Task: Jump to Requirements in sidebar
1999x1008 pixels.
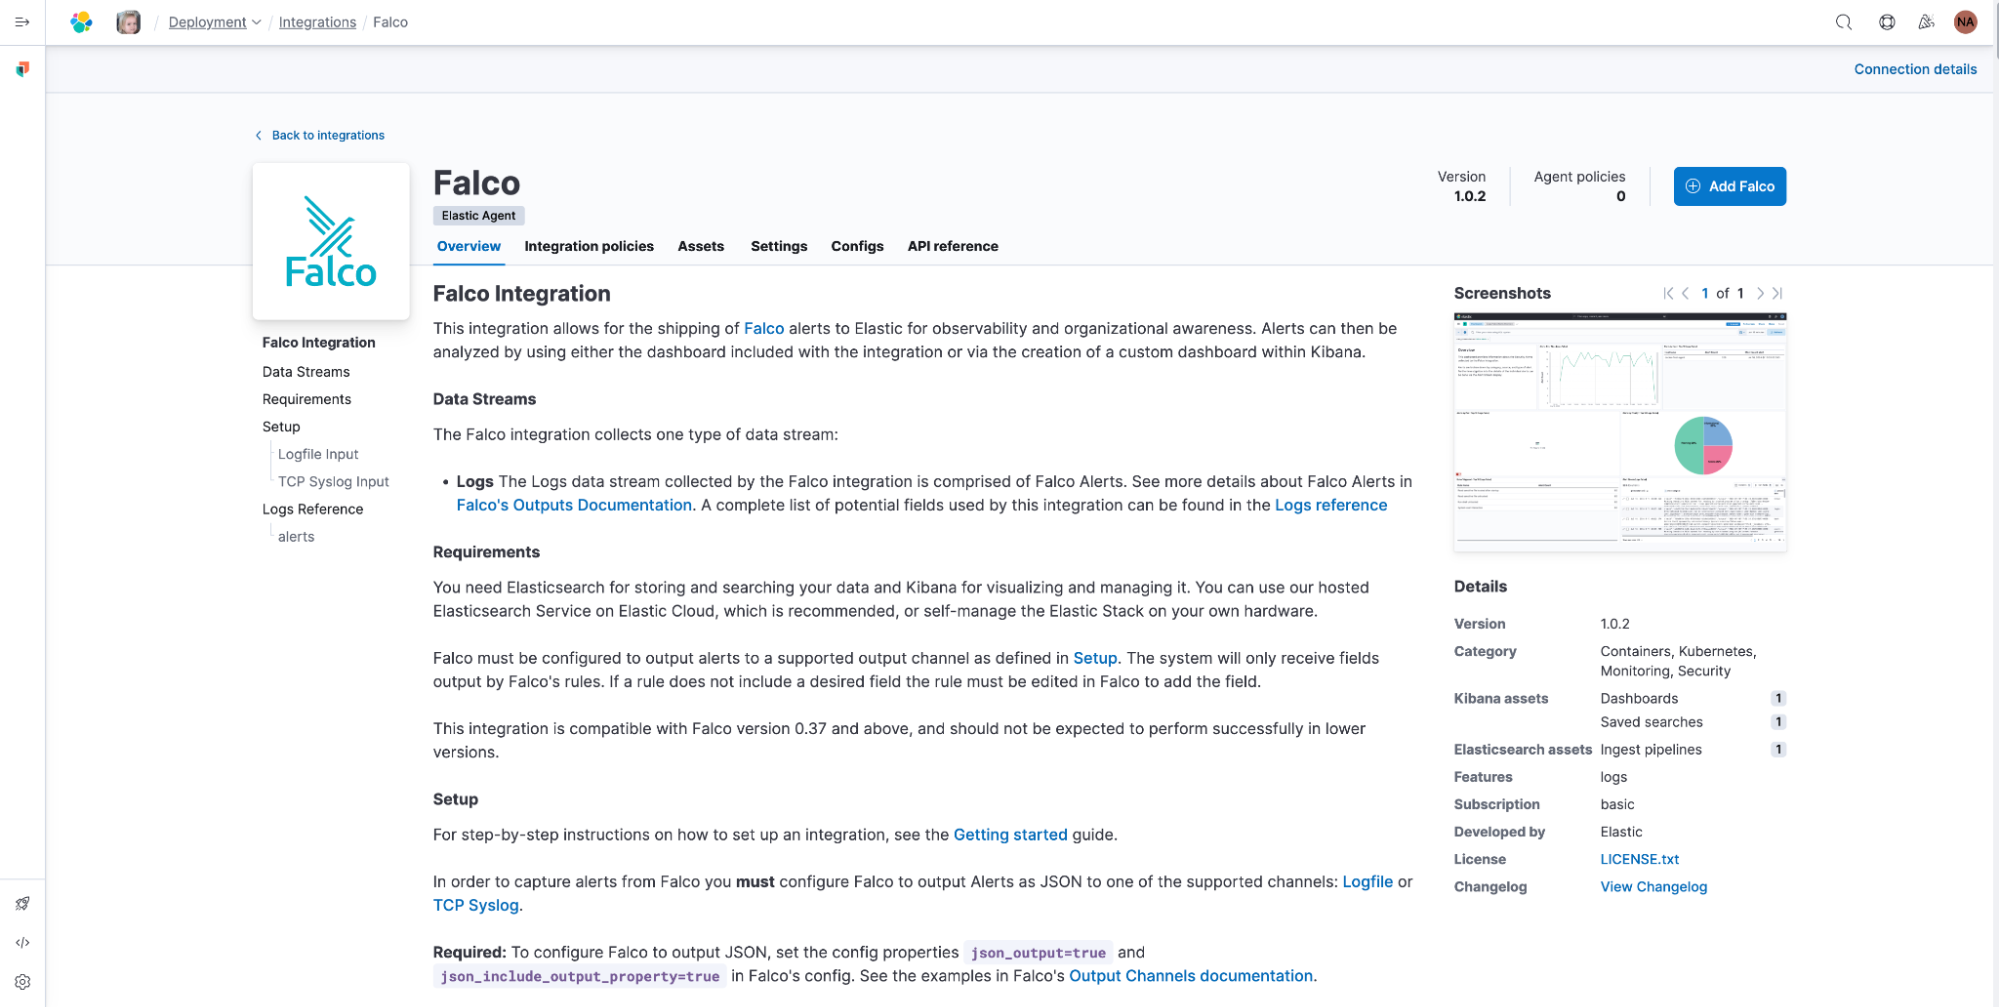Action: pyautogui.click(x=306, y=399)
